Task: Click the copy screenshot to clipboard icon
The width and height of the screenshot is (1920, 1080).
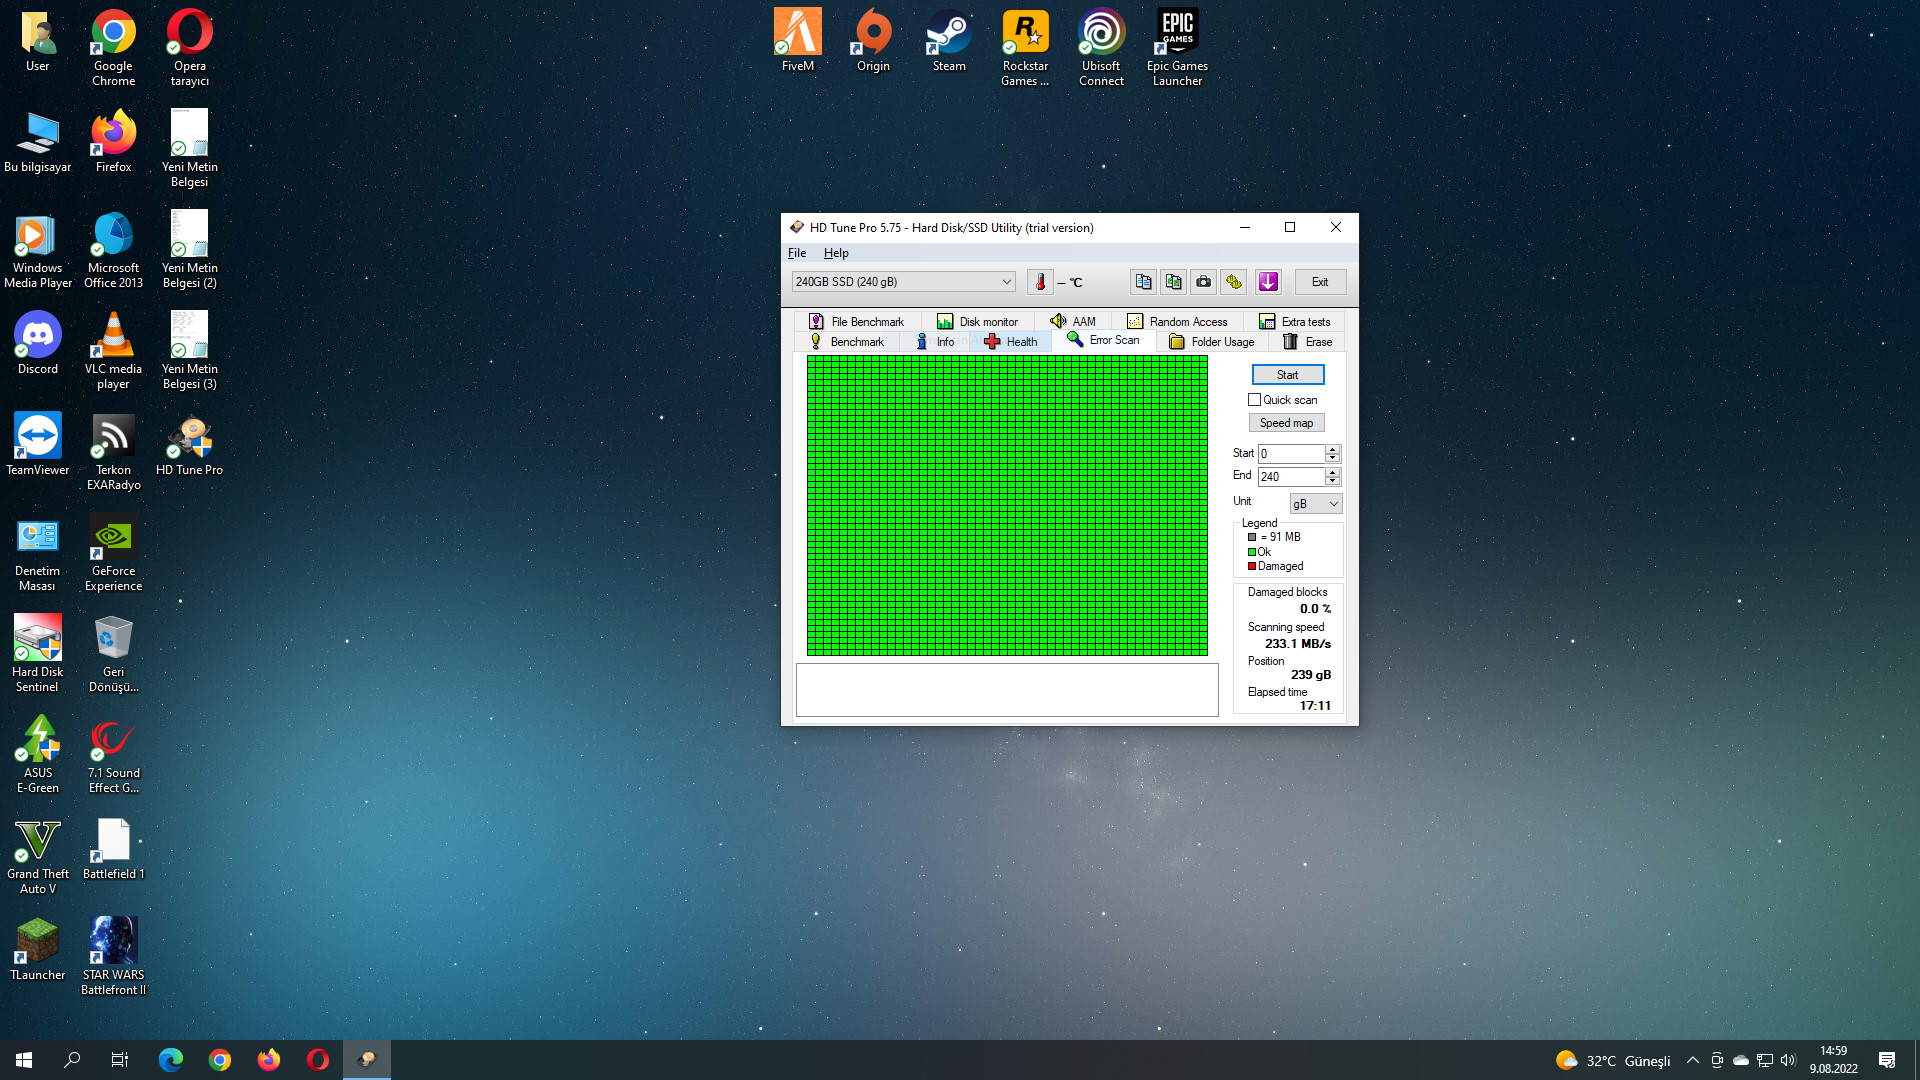Action: (x=1173, y=282)
